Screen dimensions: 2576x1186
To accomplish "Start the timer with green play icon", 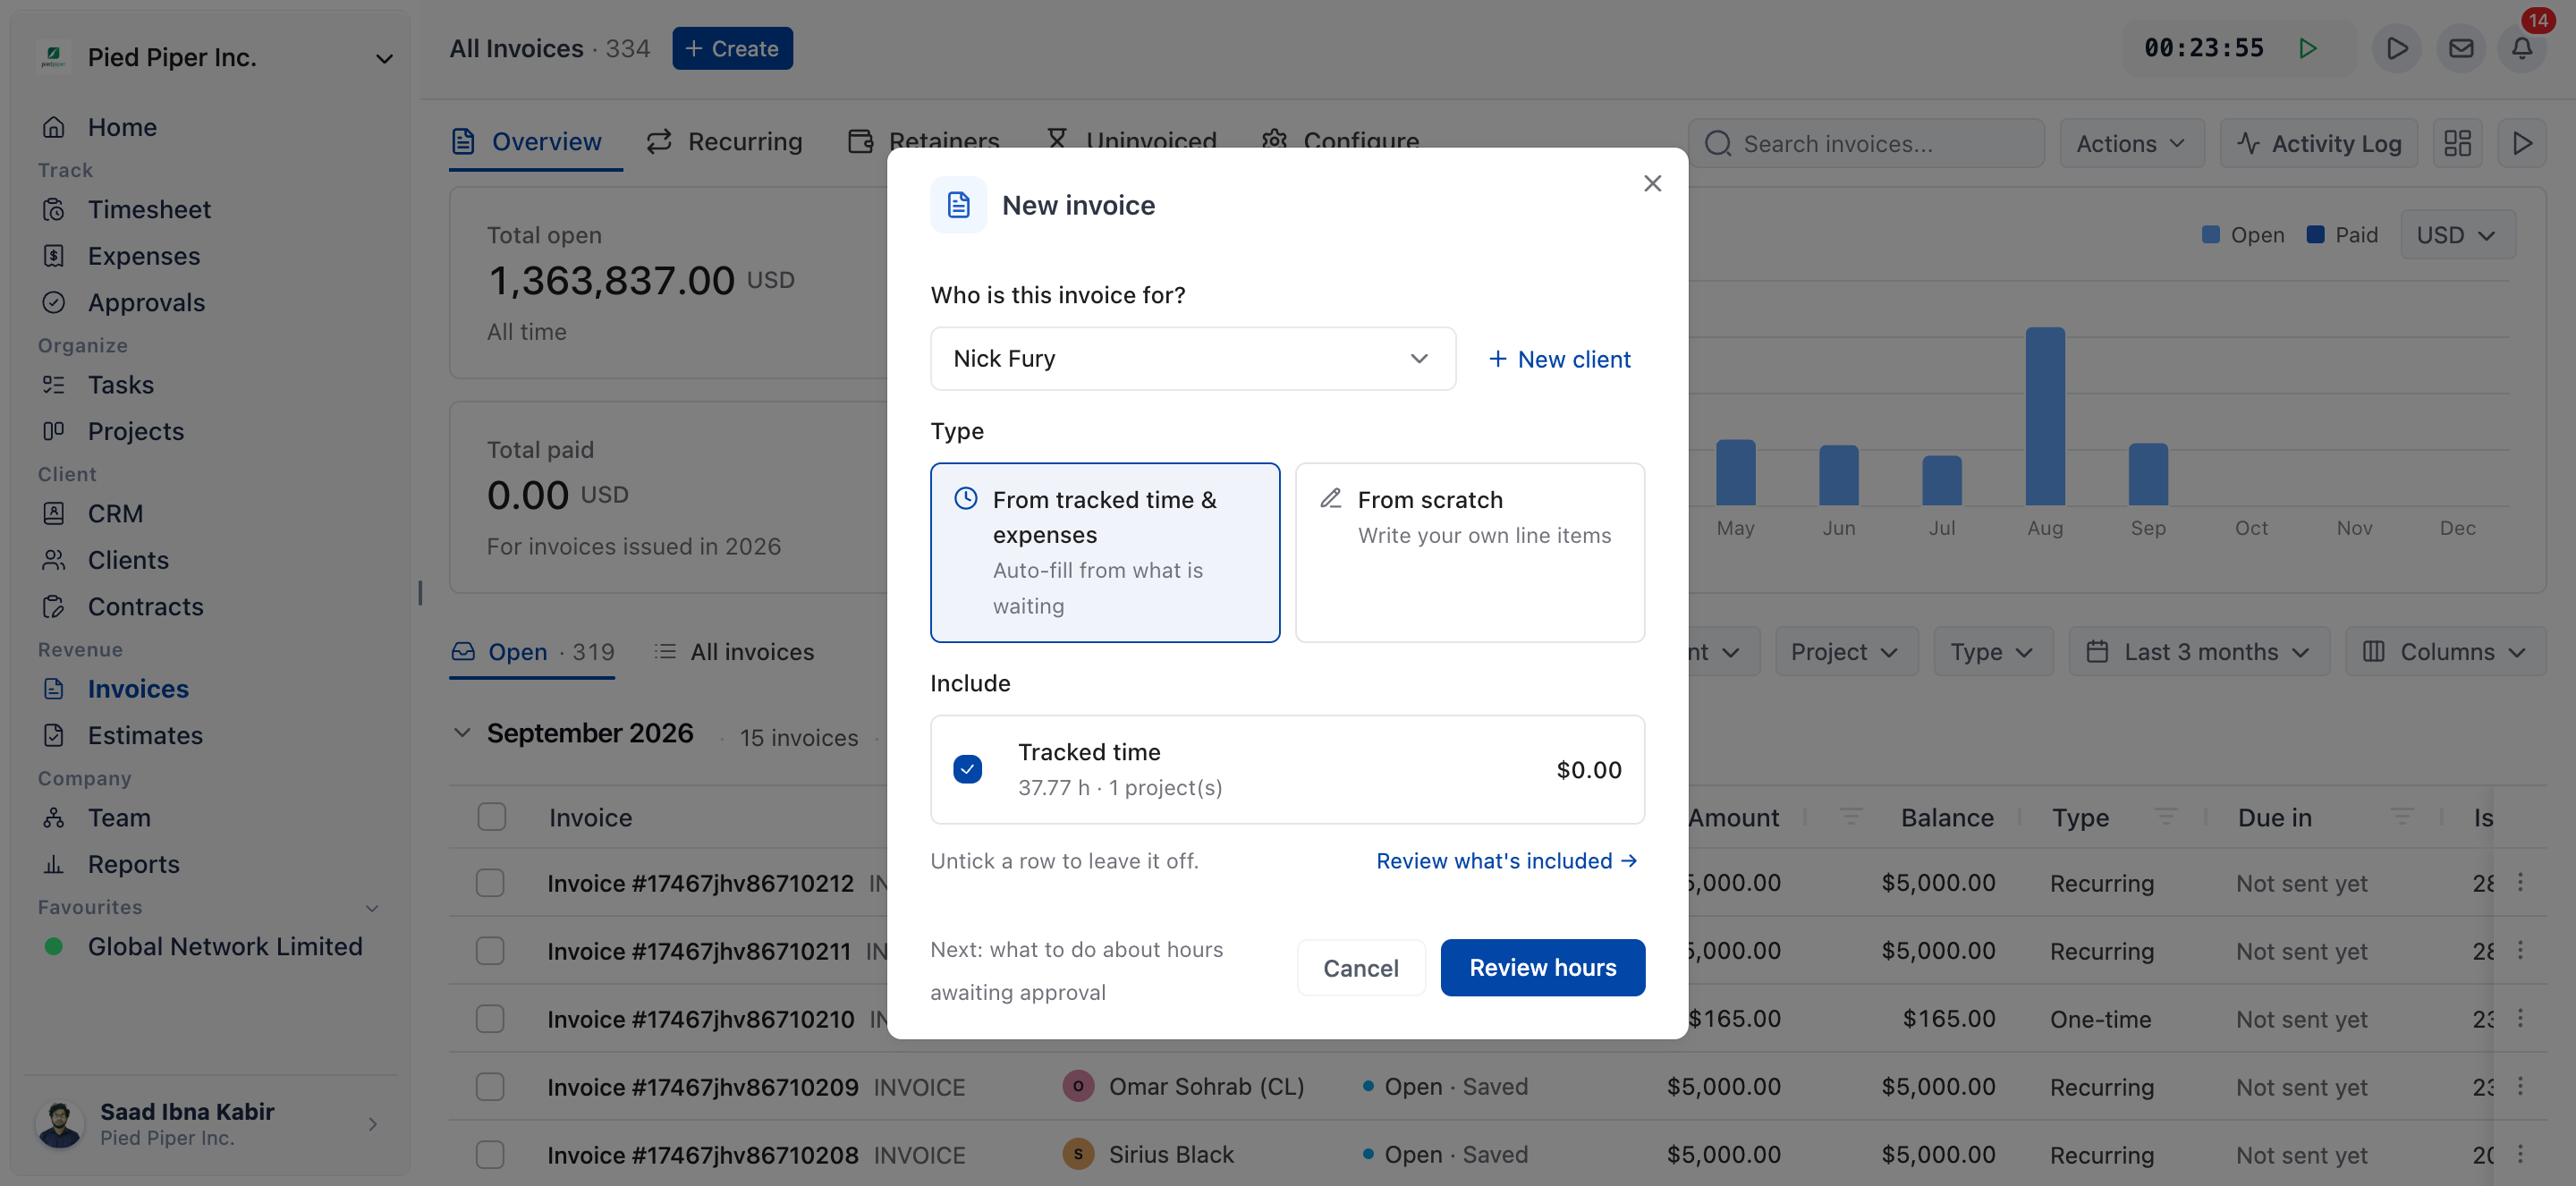I will (x=2307, y=48).
